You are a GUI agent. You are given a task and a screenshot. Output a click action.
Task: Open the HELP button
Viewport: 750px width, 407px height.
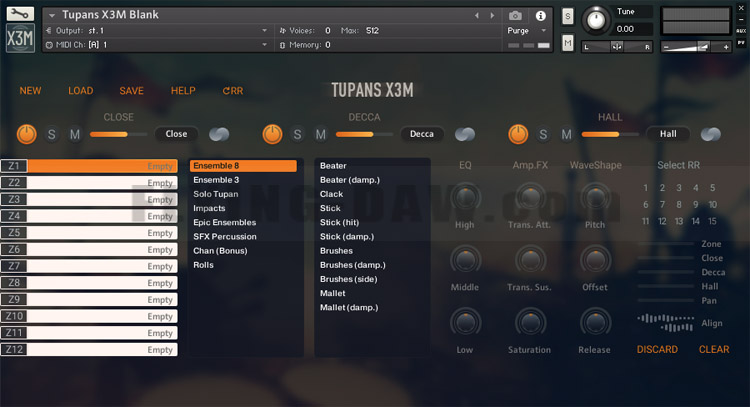coord(183,91)
